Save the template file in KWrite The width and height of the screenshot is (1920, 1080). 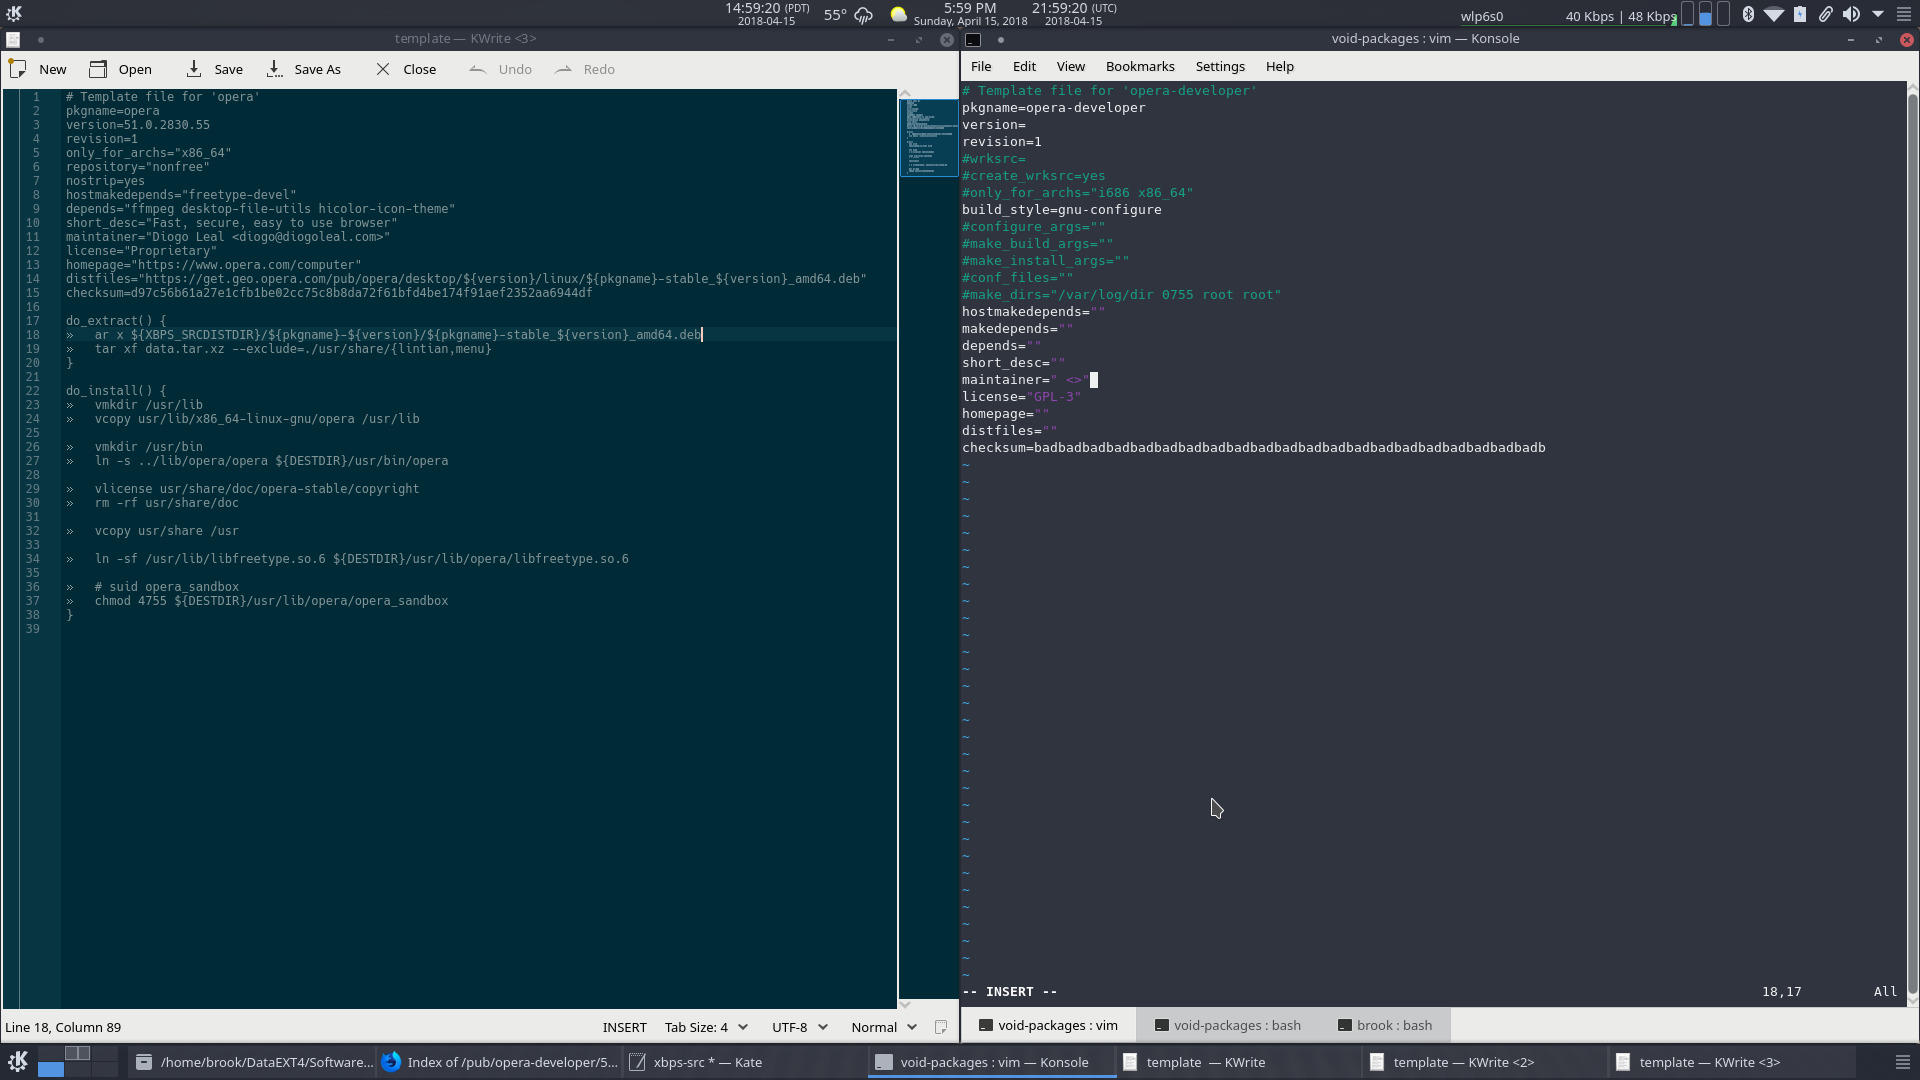[214, 69]
